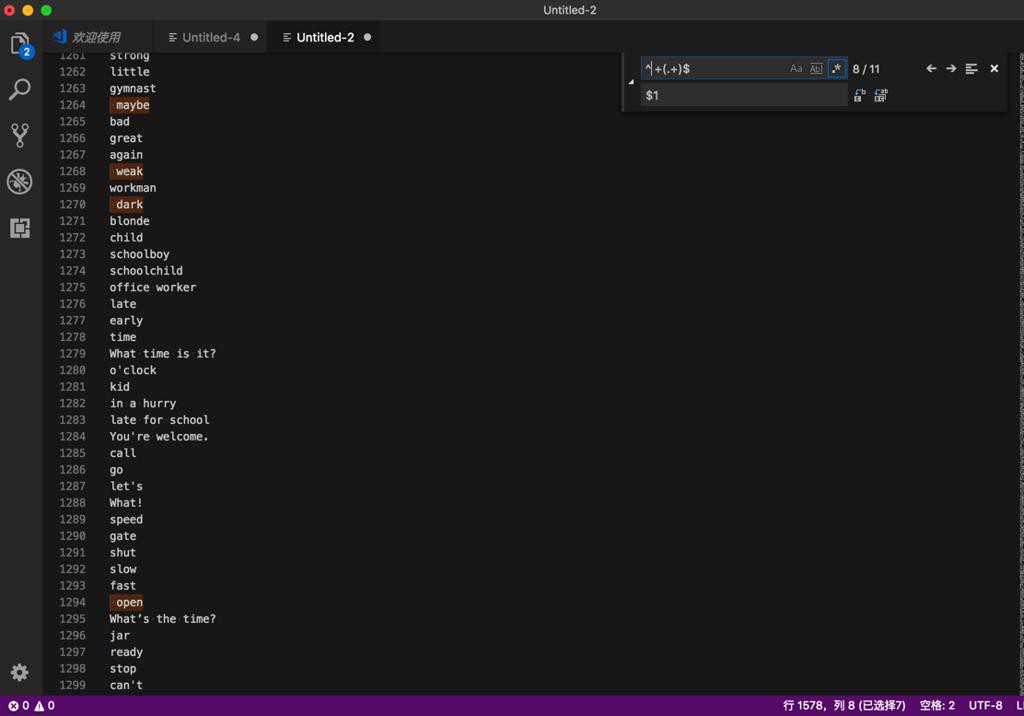Go to next match arrow
The image size is (1024, 716).
click(x=951, y=69)
